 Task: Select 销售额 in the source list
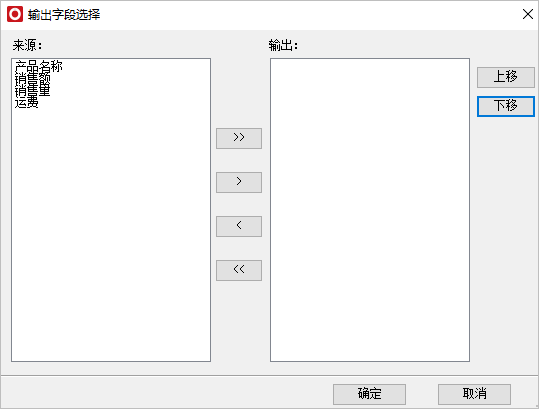pyautogui.click(x=33, y=78)
